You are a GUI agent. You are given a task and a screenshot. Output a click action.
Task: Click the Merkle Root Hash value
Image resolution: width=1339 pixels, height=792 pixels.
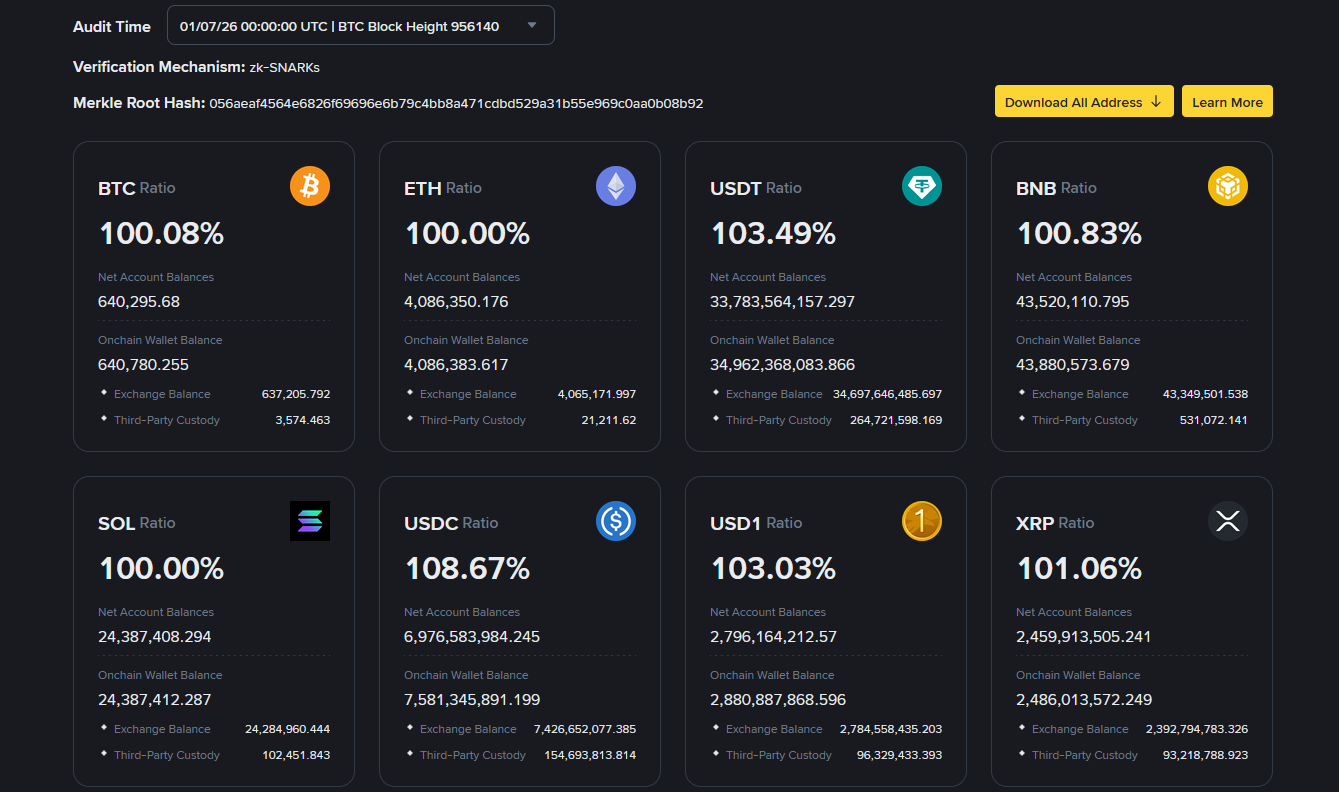point(456,103)
